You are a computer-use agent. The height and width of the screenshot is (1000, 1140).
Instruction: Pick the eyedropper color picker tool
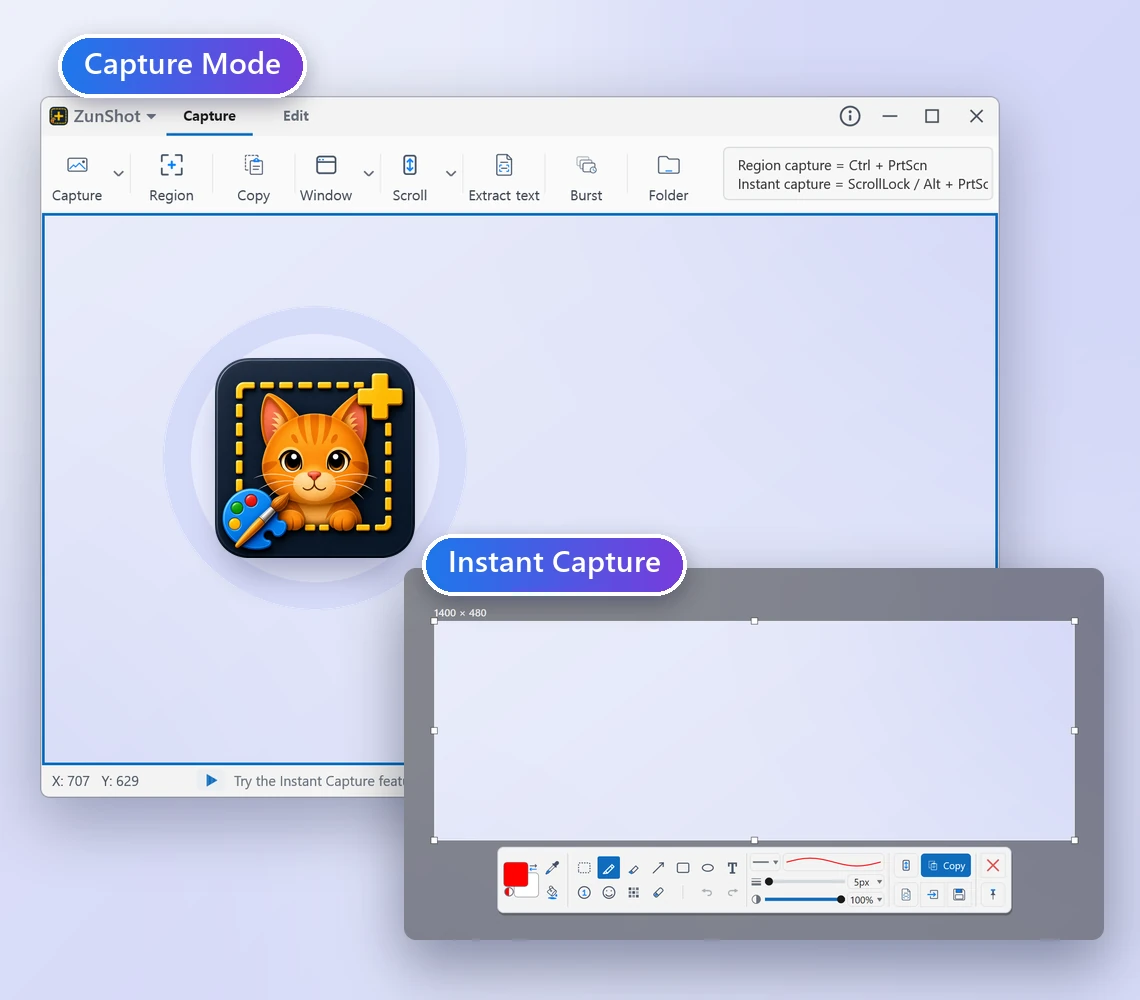coord(553,867)
